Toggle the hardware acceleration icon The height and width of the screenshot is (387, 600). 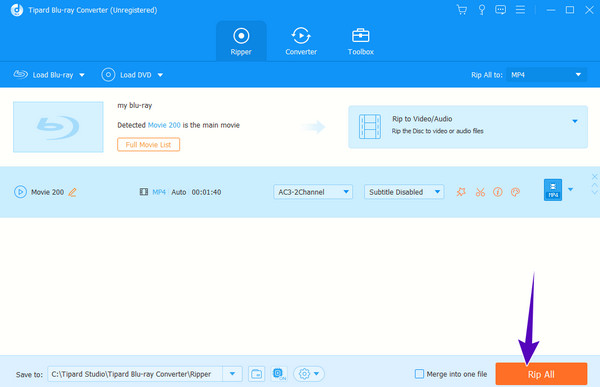(279, 374)
